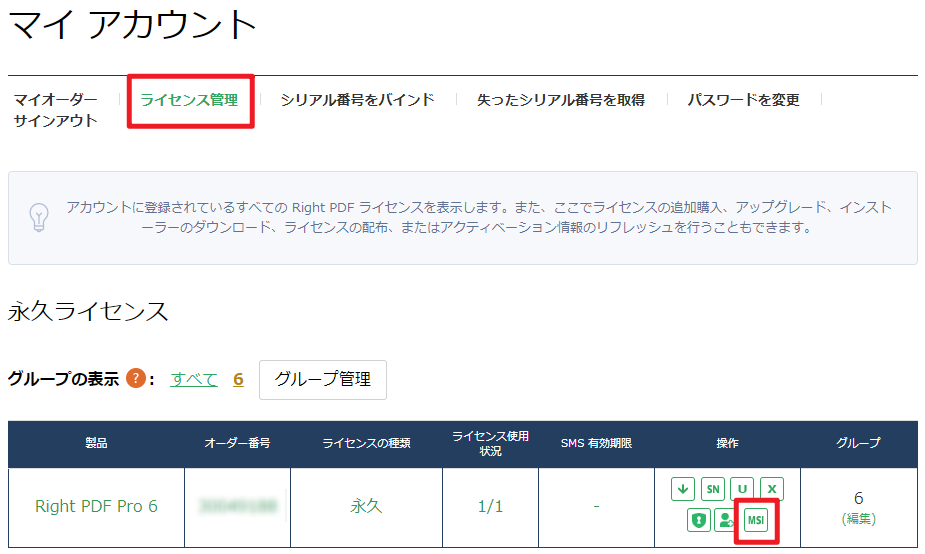The height and width of the screenshot is (554, 925).
Task: Click the マイ アカウント page title
Action: tap(133, 25)
